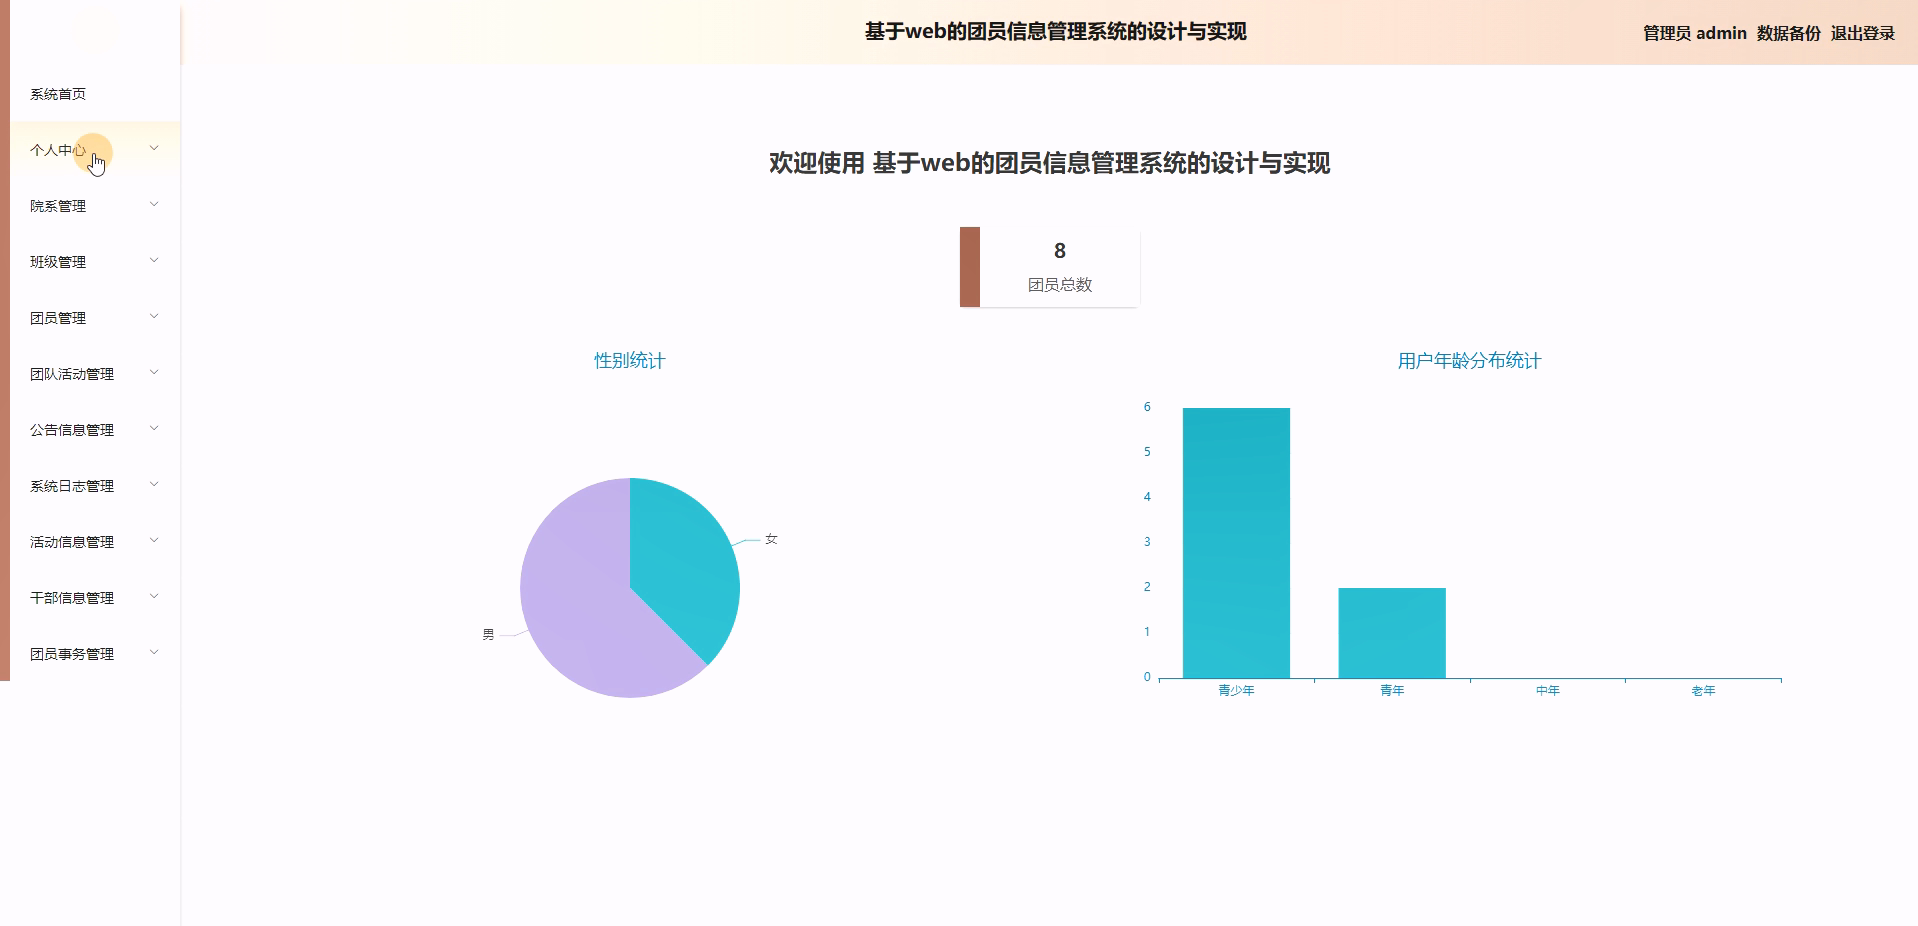Click the 管理员 admin account label
The image size is (1918, 926).
tap(1688, 33)
